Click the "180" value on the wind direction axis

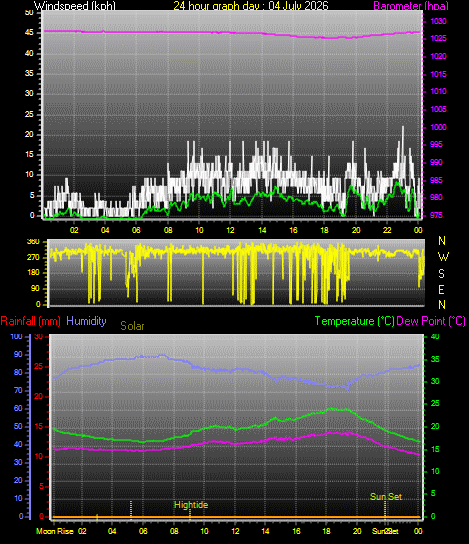pyautogui.click(x=33, y=273)
